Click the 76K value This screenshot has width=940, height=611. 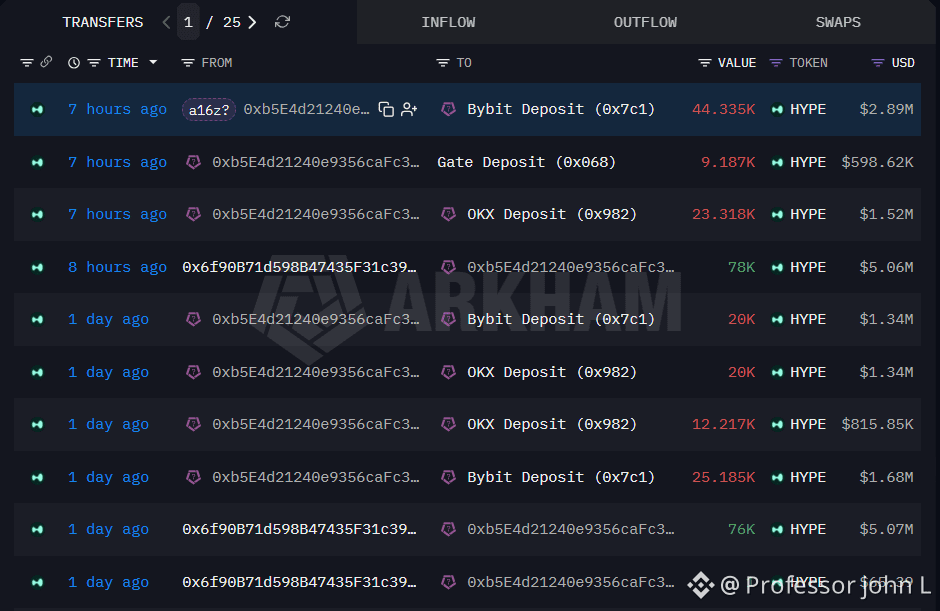pyautogui.click(x=742, y=529)
